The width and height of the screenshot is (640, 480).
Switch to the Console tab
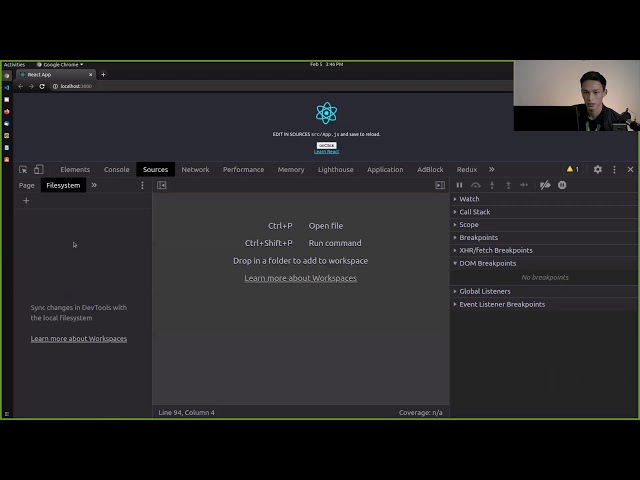click(x=116, y=169)
